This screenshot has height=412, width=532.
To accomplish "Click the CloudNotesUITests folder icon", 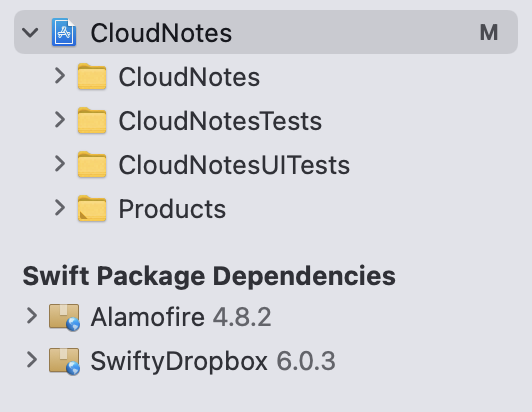I will [92, 165].
